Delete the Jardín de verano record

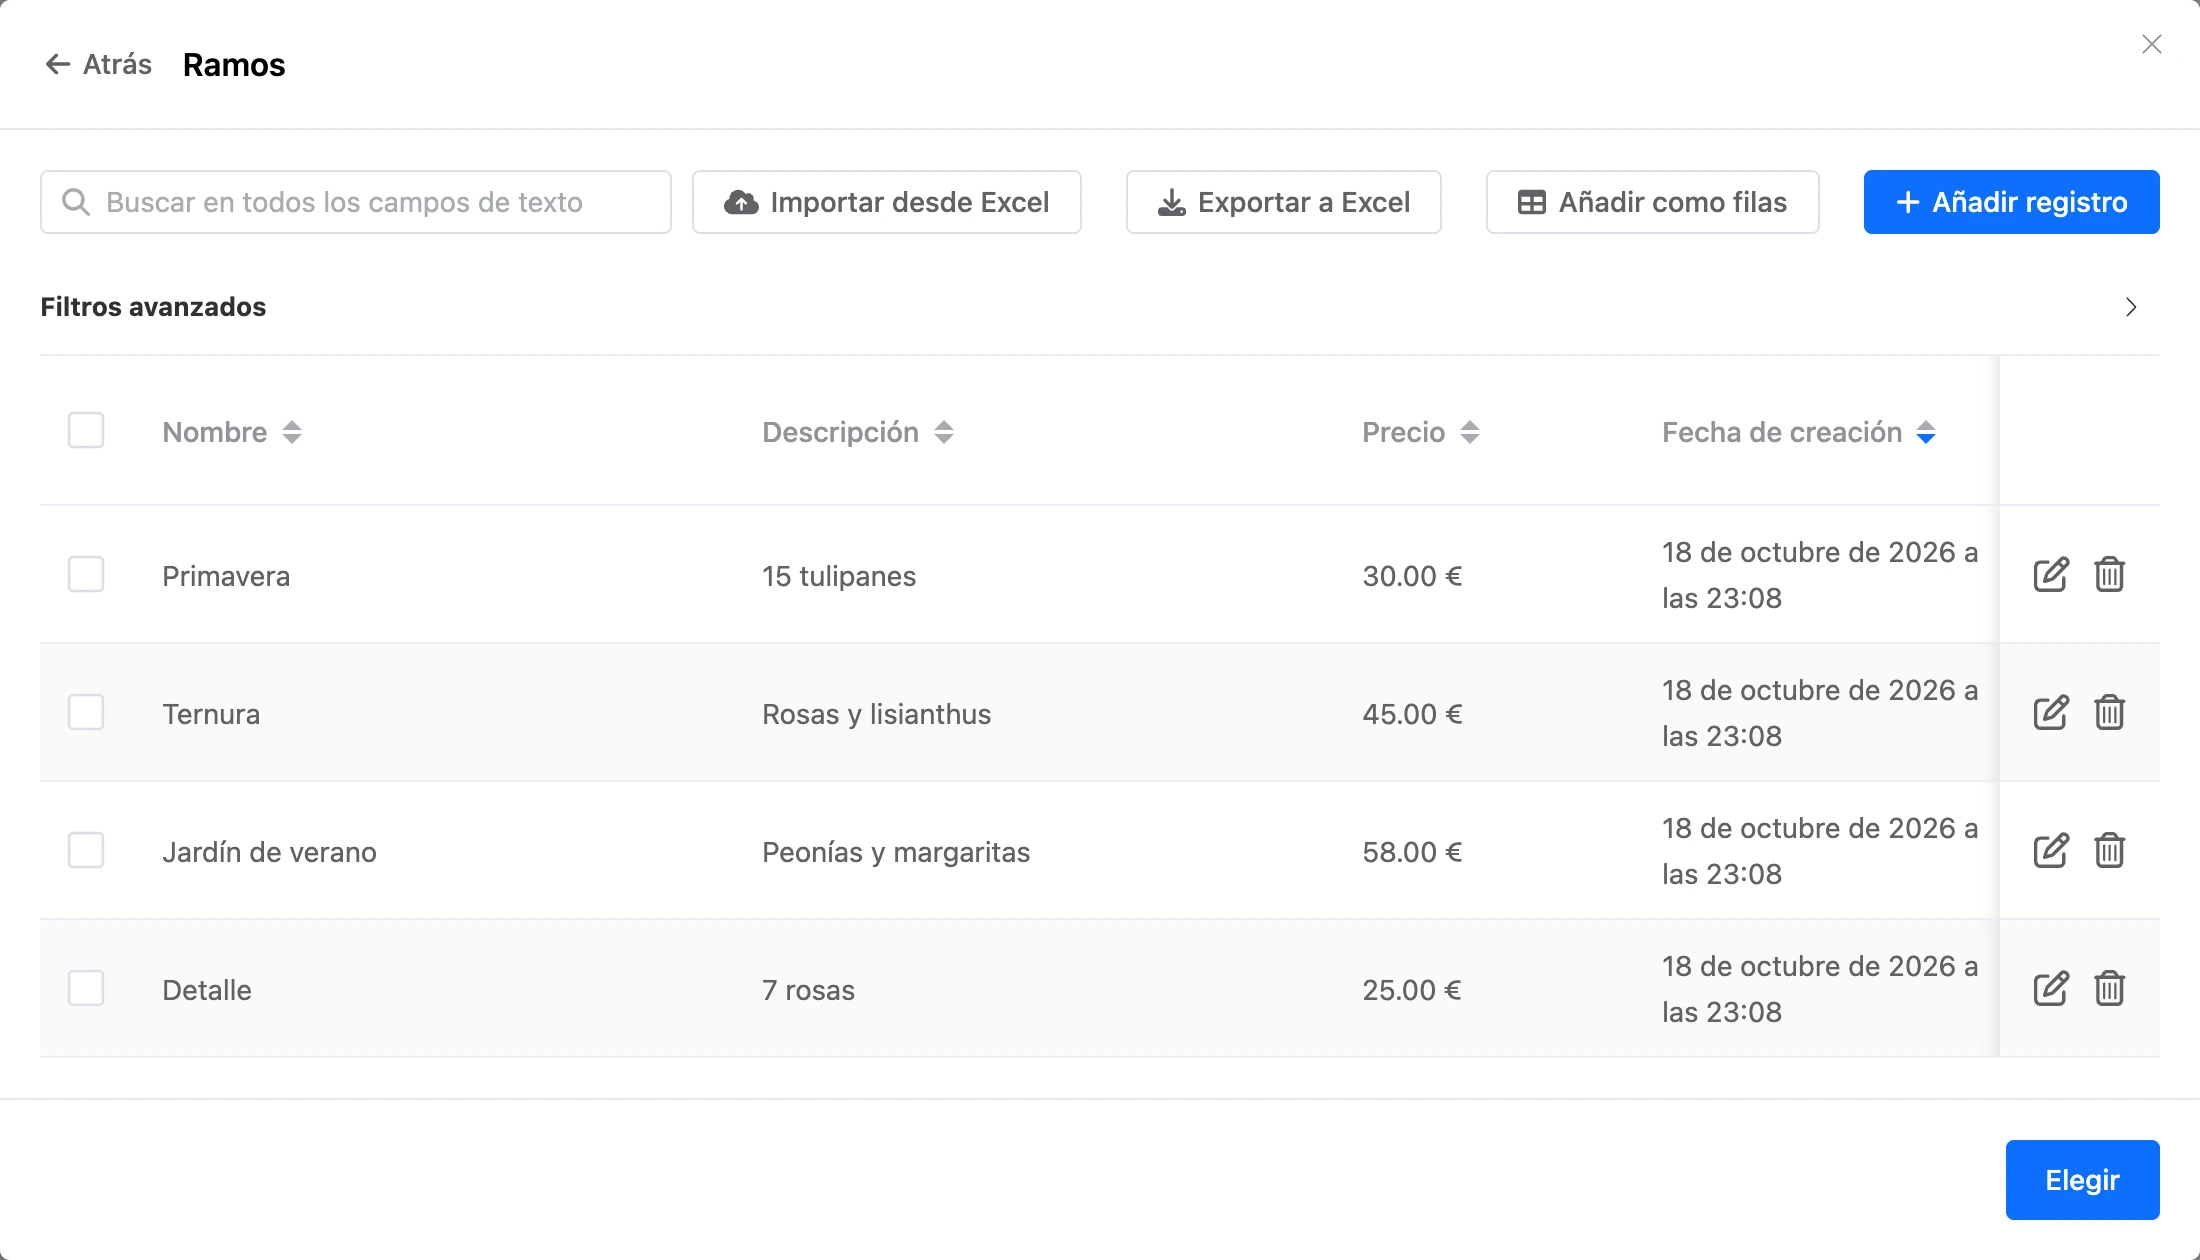pos(2109,850)
